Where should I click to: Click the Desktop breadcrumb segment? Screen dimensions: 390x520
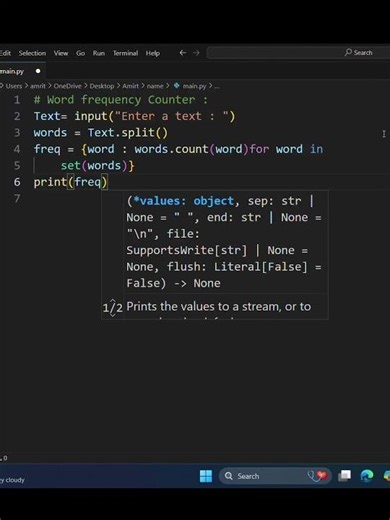102,86
